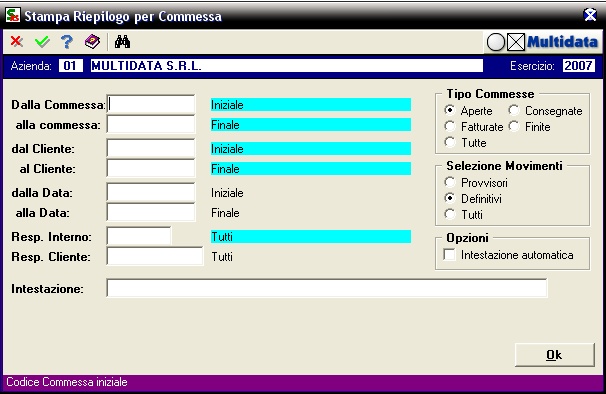This screenshot has width=606, height=394.
Task: Close the Stampa Riepilogo per Commessa window
Action: tap(590, 15)
